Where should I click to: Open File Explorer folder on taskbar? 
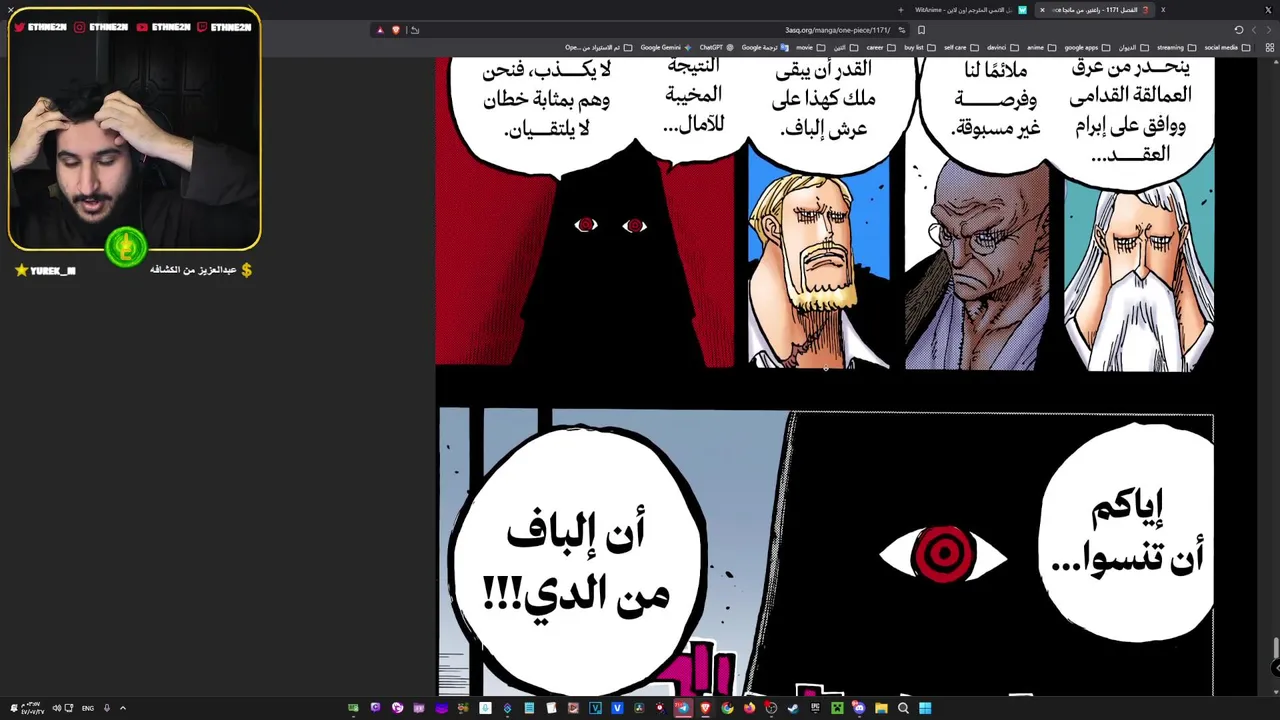tap(881, 708)
